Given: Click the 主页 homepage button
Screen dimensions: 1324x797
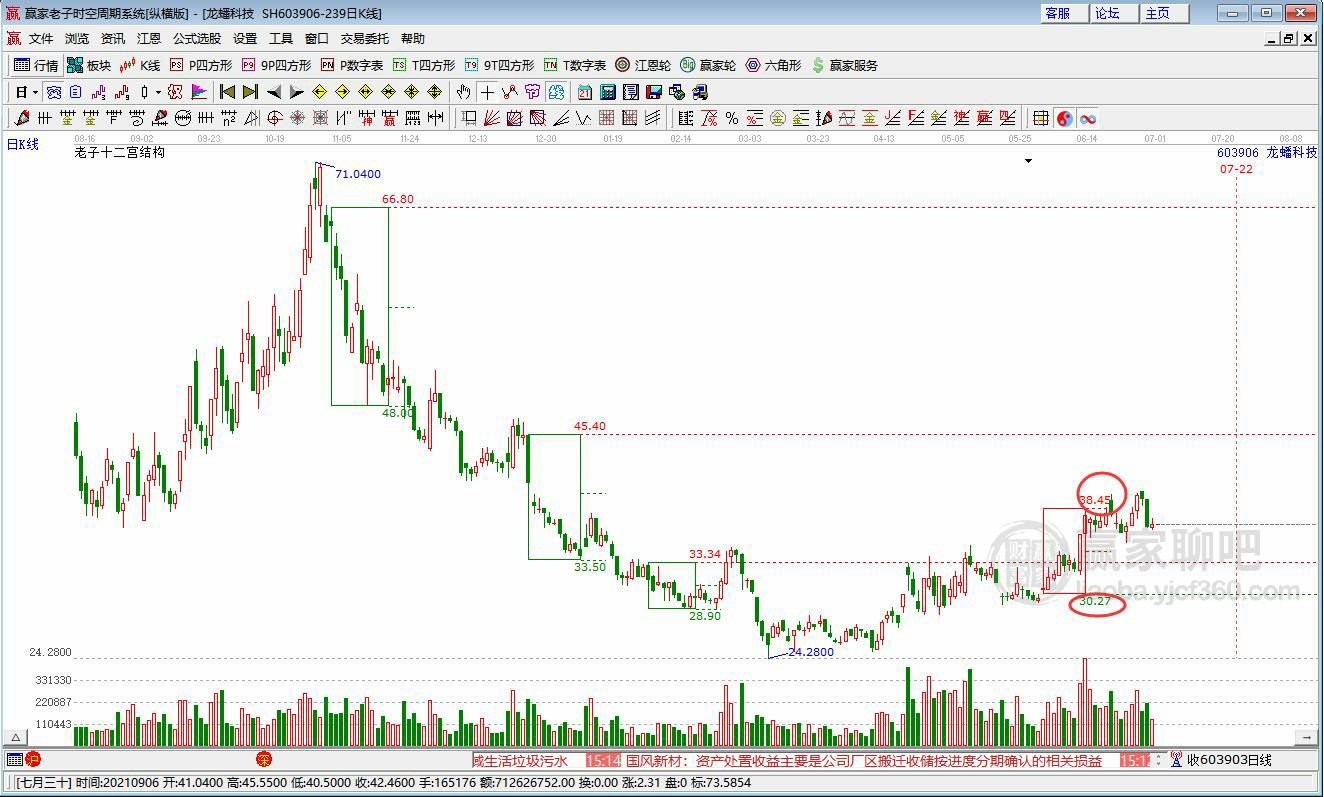Looking at the screenshot, I should 1164,13.
